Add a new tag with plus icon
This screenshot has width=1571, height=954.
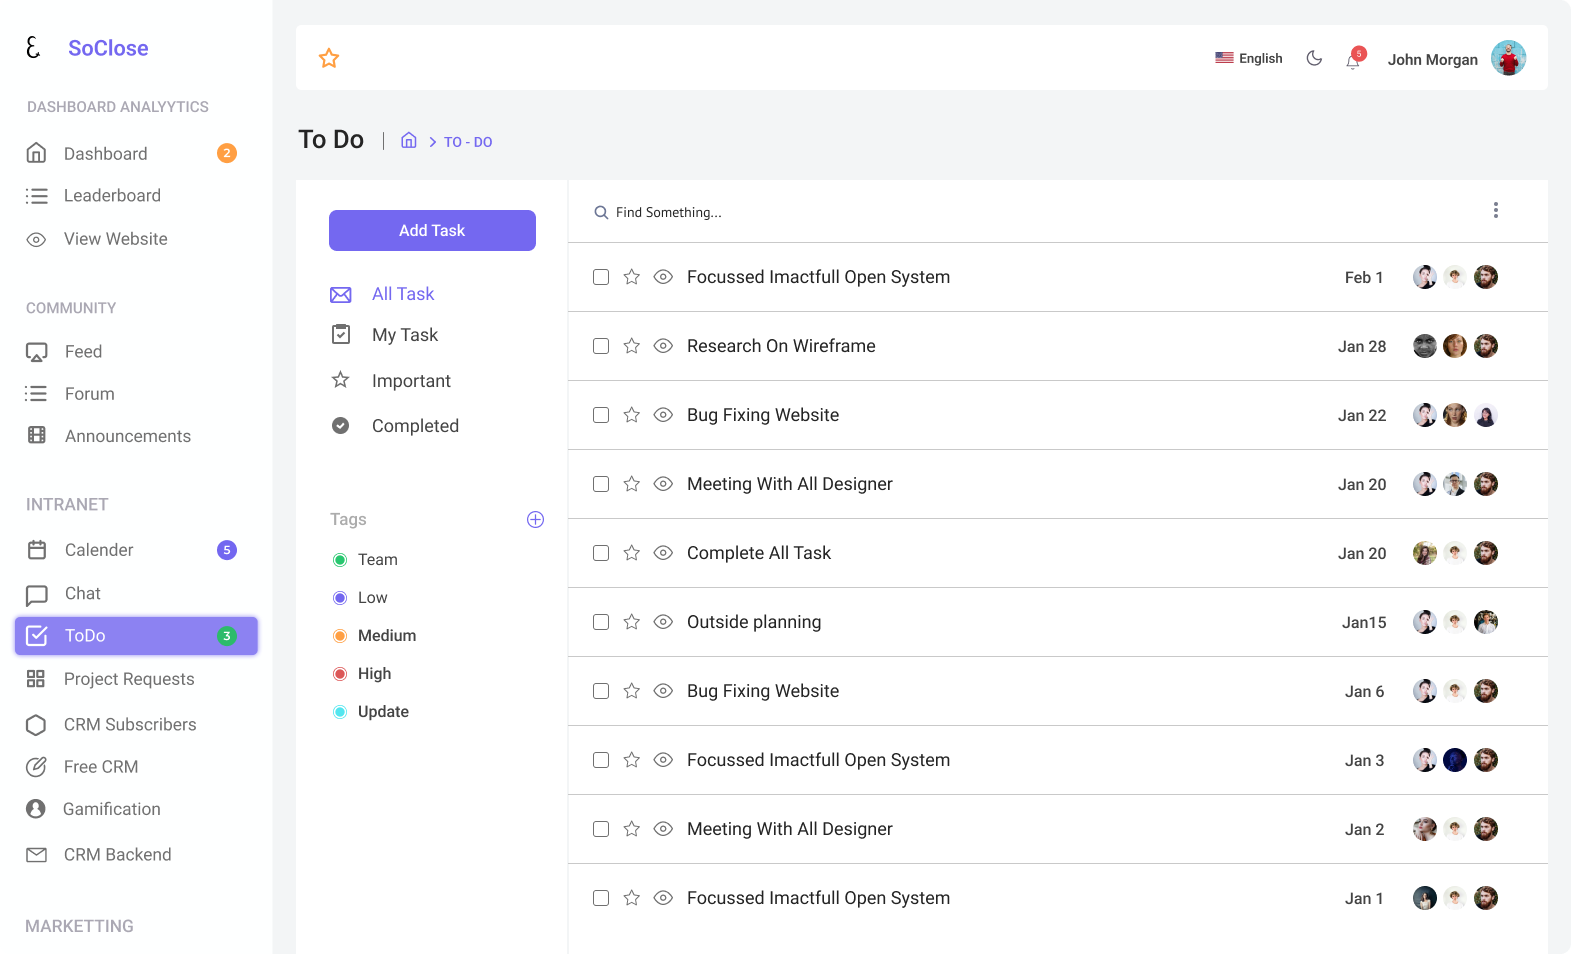pos(535,519)
